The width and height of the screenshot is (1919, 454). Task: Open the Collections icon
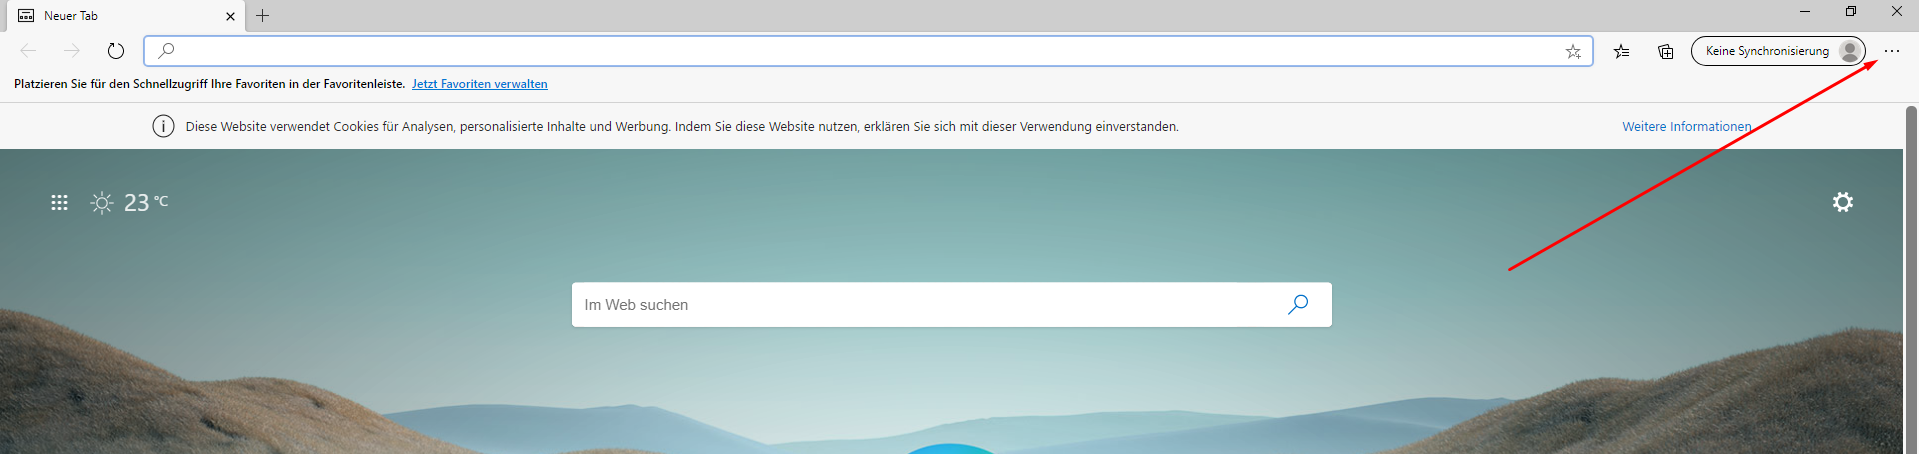point(1665,51)
